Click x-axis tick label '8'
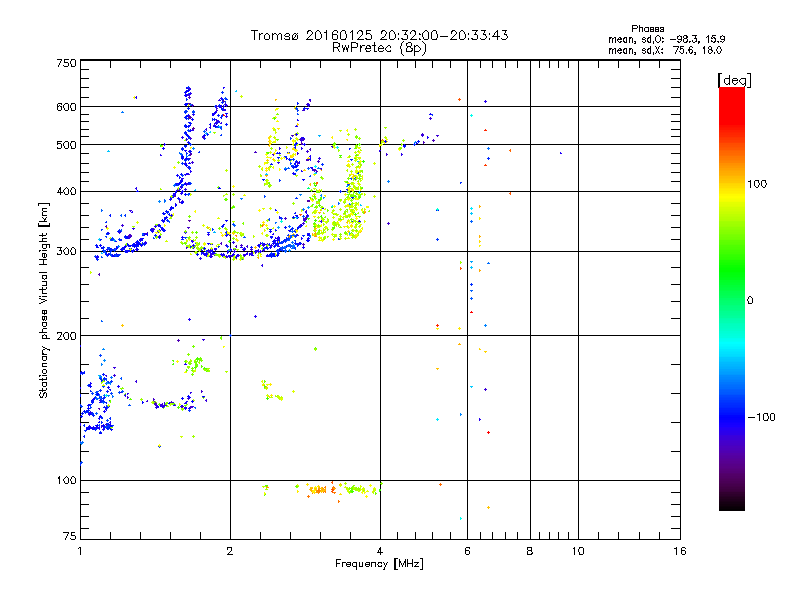 530,551
